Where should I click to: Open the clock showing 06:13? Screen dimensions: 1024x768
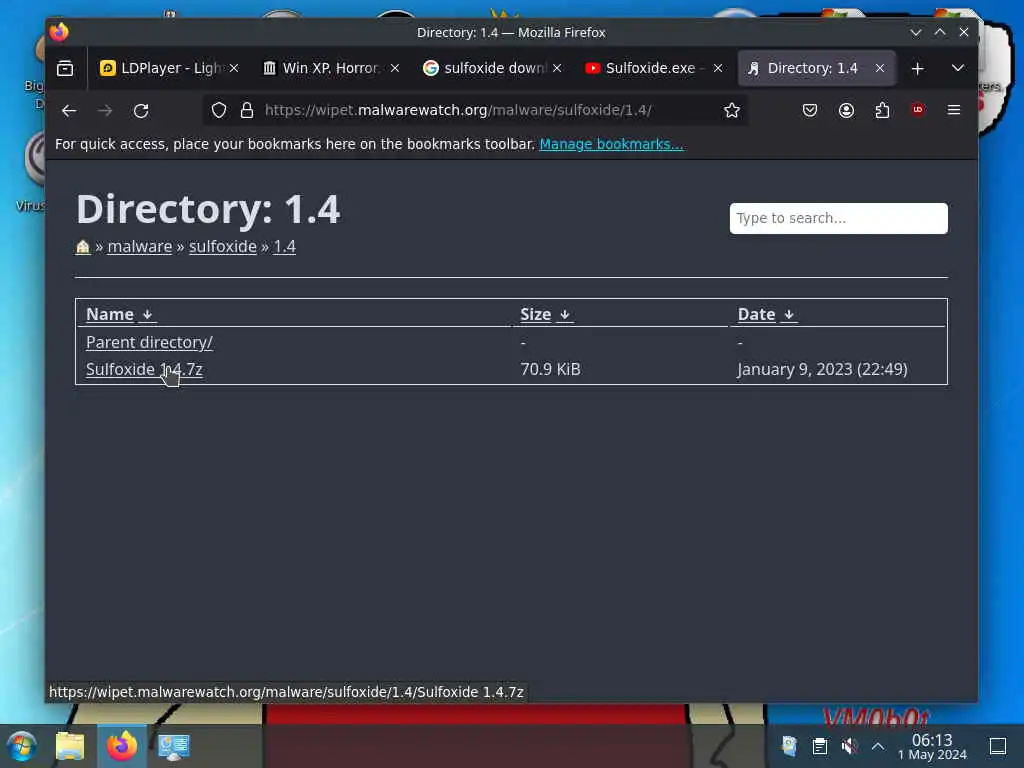(932, 746)
